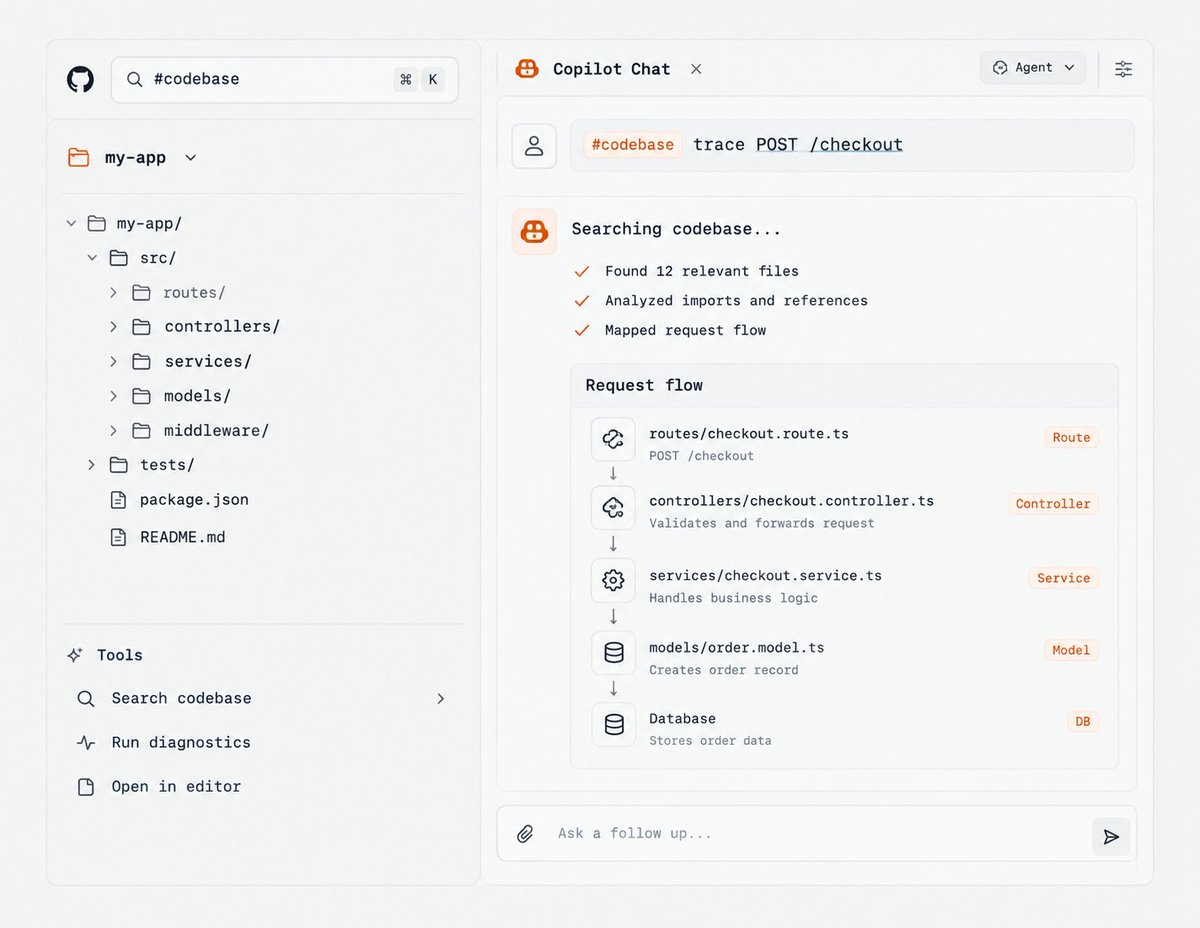Click the README.md file icon
The image size is (1200, 928).
coord(118,537)
